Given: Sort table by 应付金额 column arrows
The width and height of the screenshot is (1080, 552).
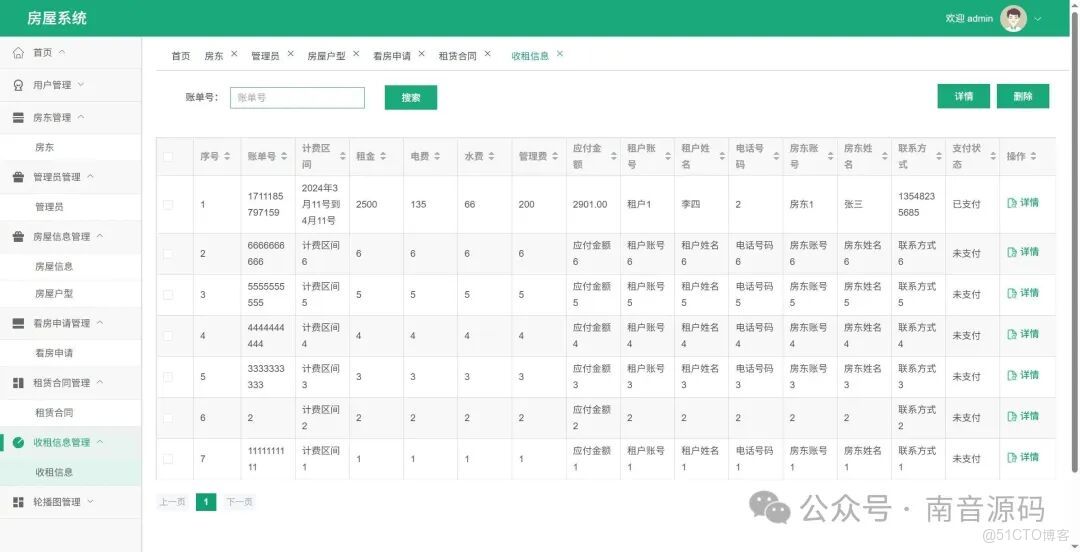Looking at the screenshot, I should tap(613, 156).
